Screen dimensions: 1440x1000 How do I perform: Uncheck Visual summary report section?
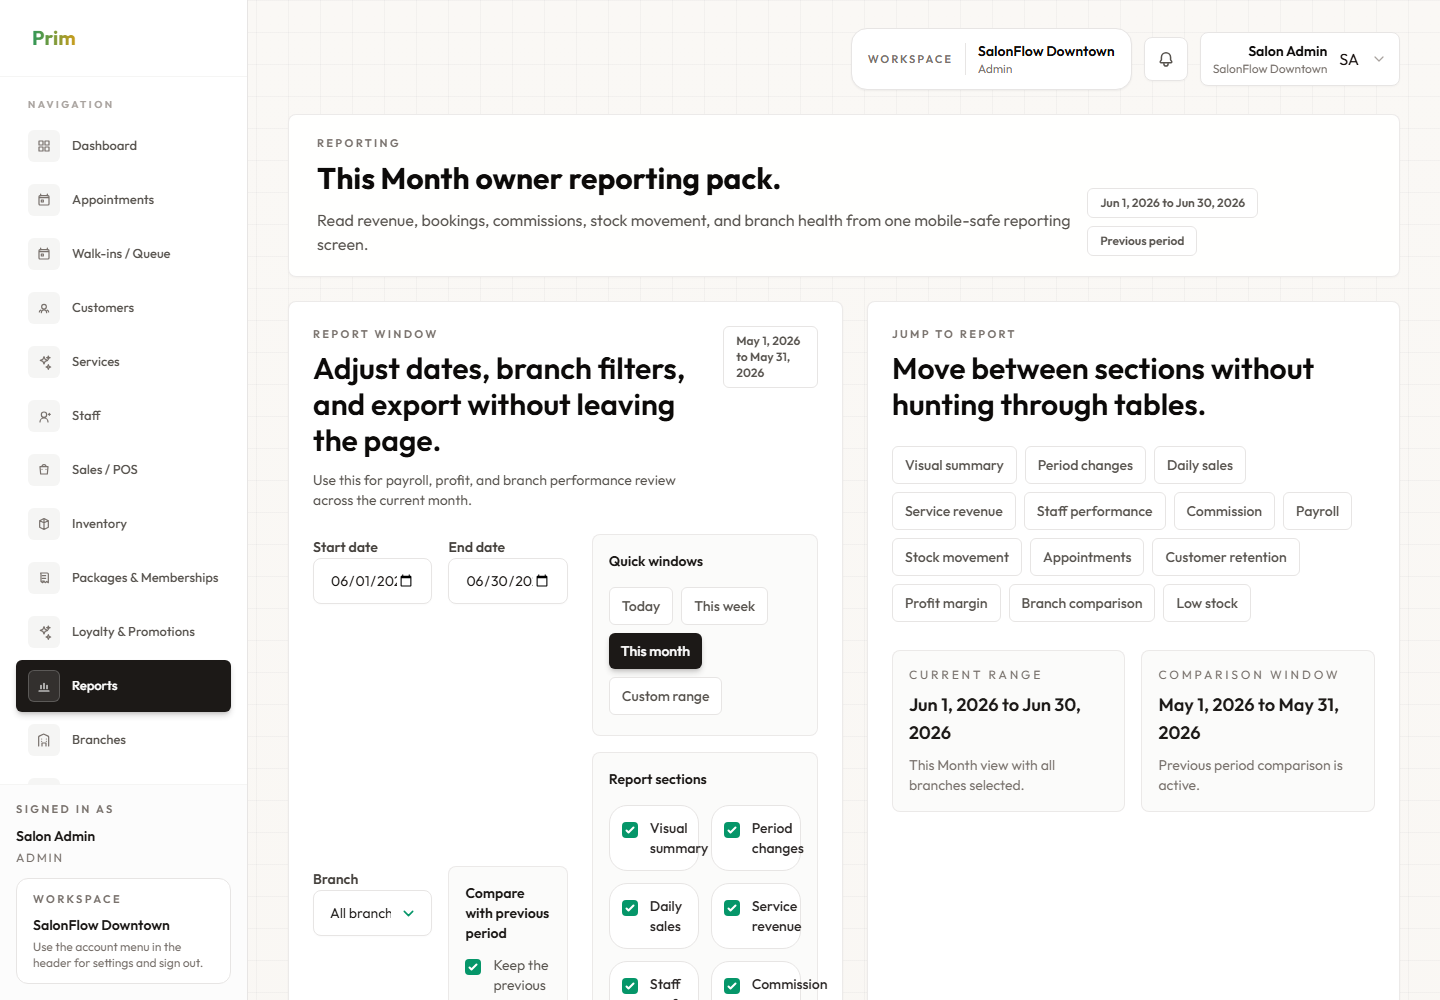pos(630,830)
